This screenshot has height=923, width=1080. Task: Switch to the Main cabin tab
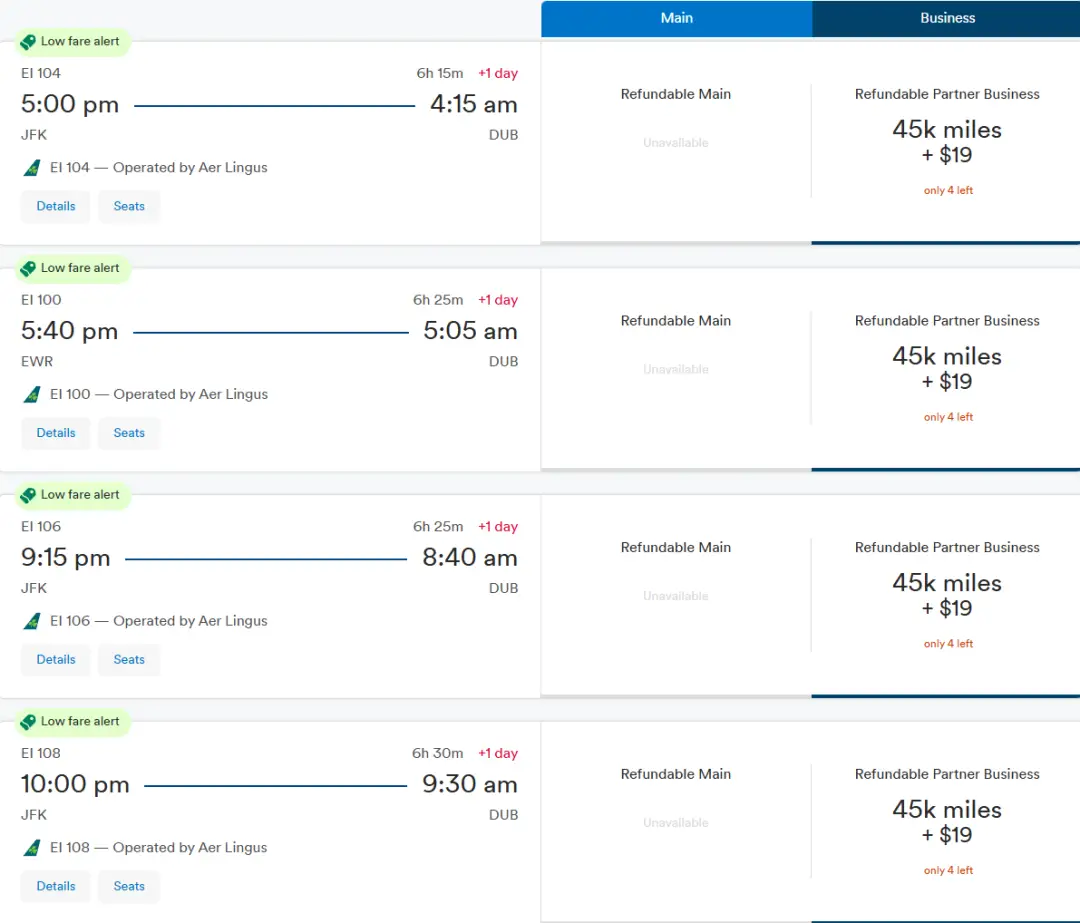(x=676, y=18)
